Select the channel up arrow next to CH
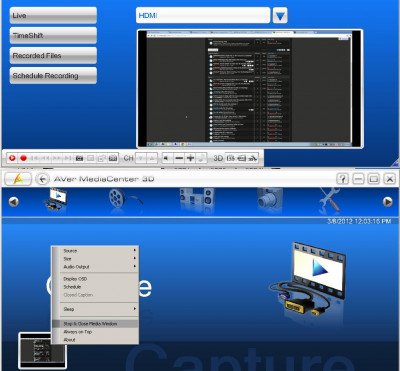400x371 pixels. coord(152,158)
